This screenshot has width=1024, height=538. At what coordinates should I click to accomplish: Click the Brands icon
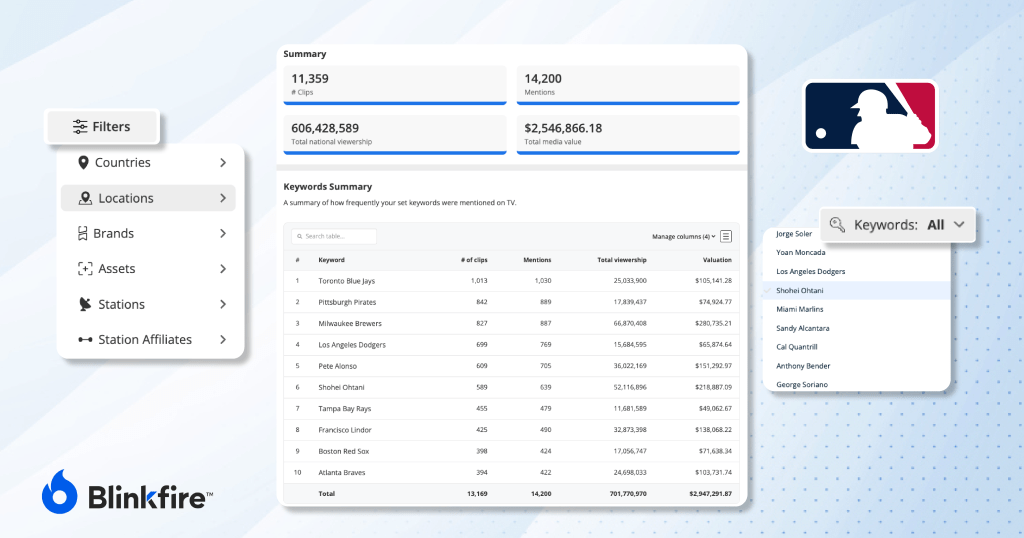click(x=82, y=233)
